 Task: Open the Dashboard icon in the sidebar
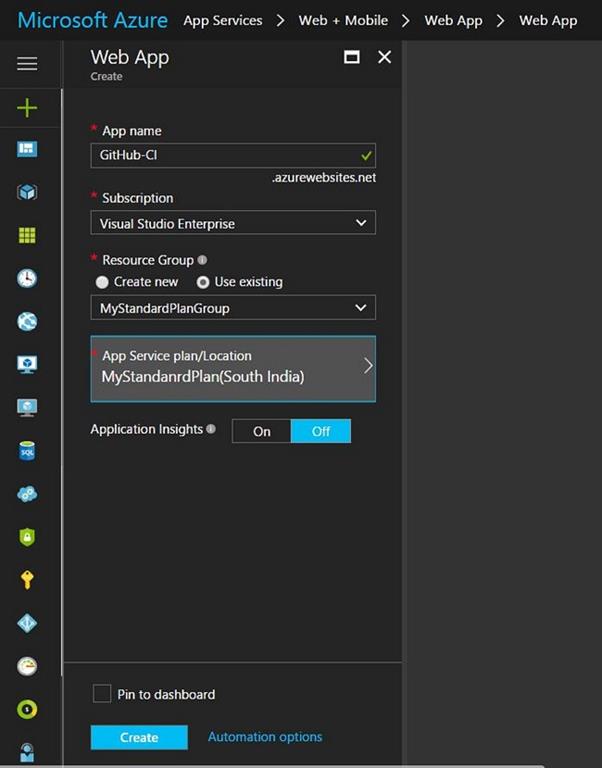(27, 149)
